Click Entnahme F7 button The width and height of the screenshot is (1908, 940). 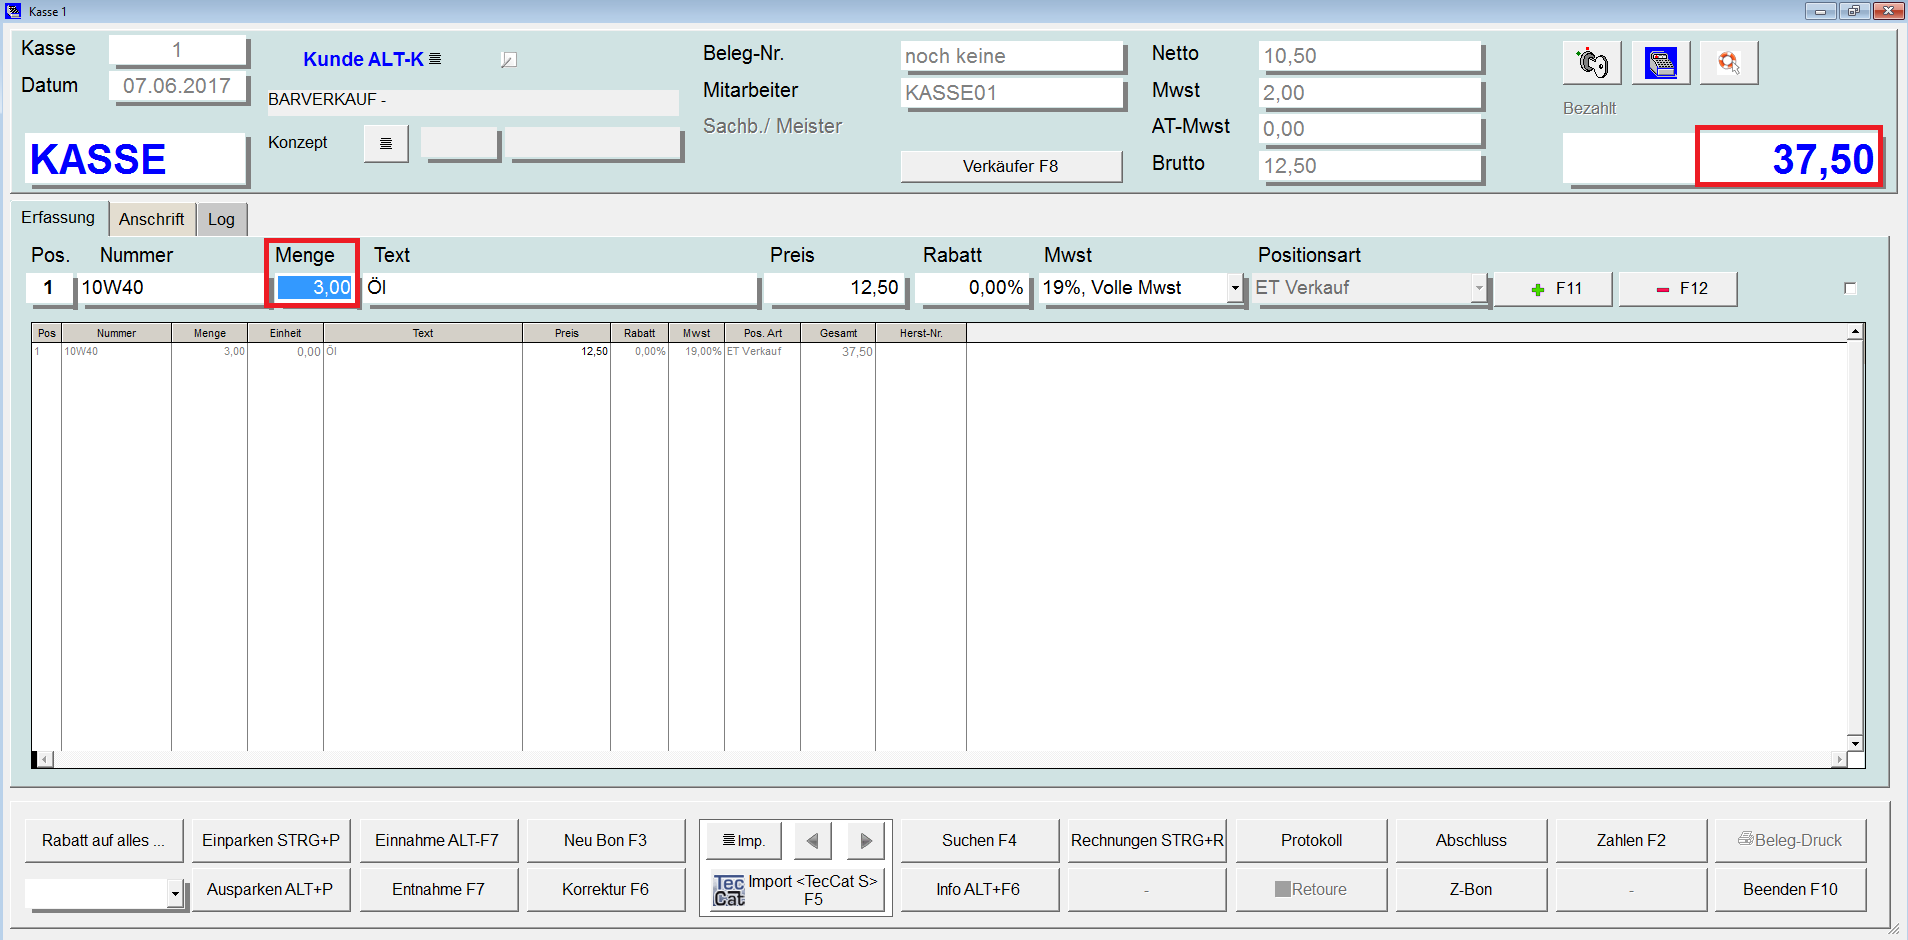[x=438, y=890]
